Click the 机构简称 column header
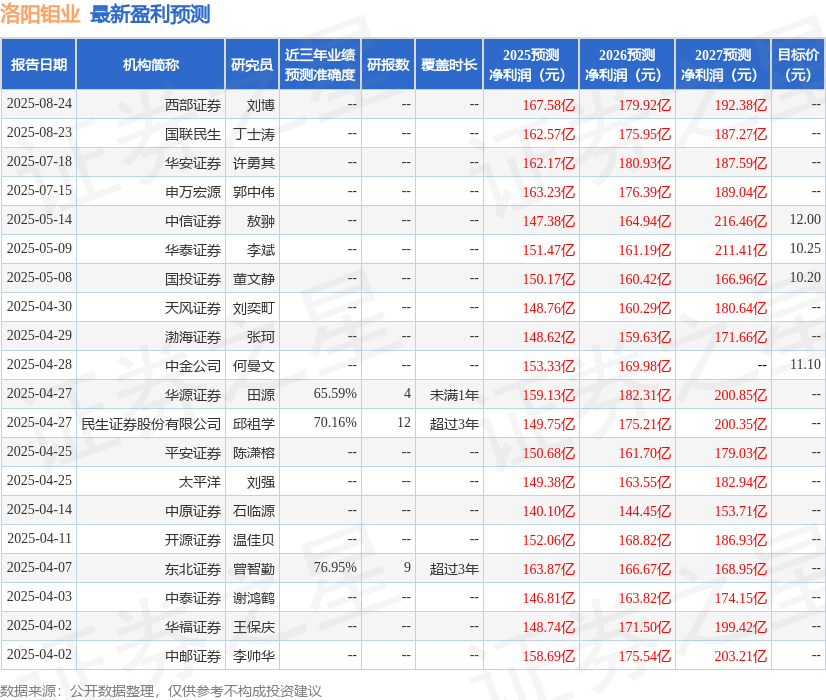Viewport: 826px width, 700px height. (151, 64)
